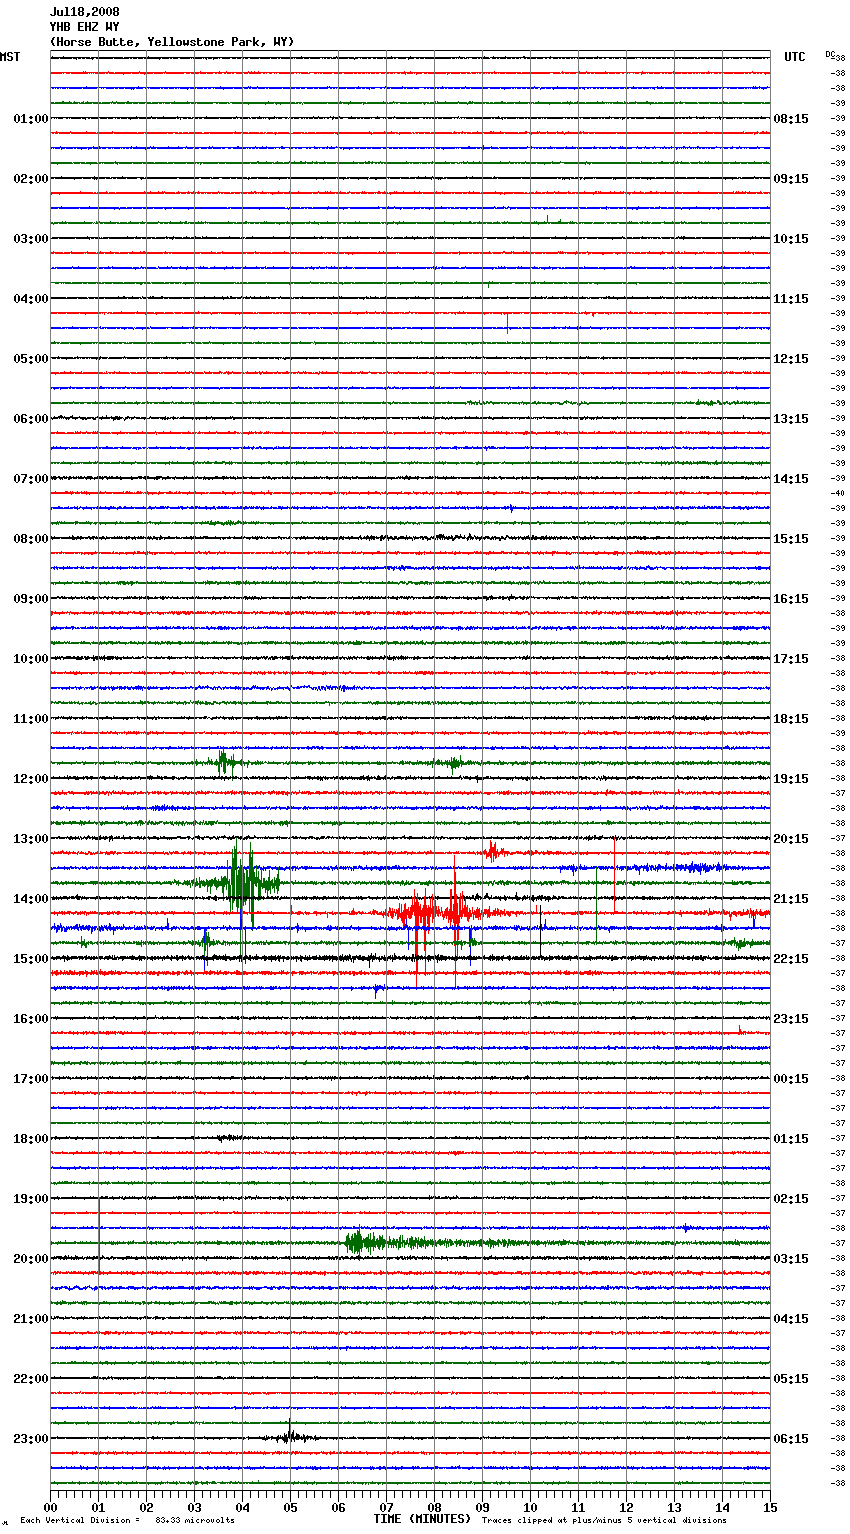The image size is (850, 1534).
Task: Click the 17:00 MST time label
Action: pos(30,1079)
